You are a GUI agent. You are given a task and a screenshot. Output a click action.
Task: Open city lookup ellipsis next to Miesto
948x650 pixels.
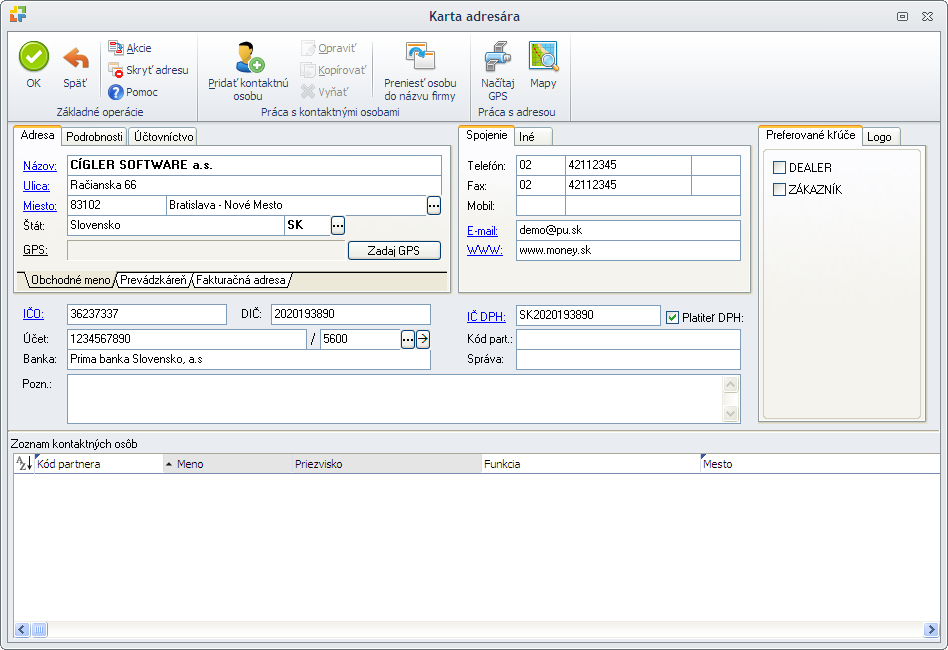click(x=433, y=206)
